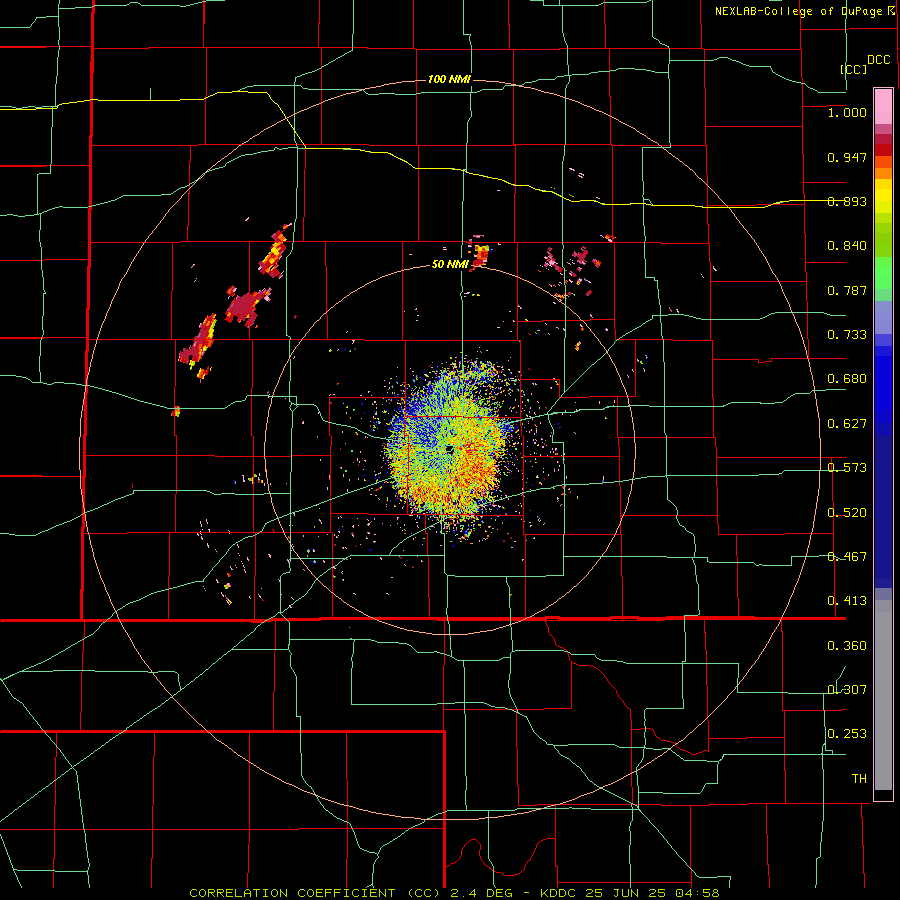The height and width of the screenshot is (900, 900).
Task: Click the pink segment of the color bar
Action: tap(883, 107)
